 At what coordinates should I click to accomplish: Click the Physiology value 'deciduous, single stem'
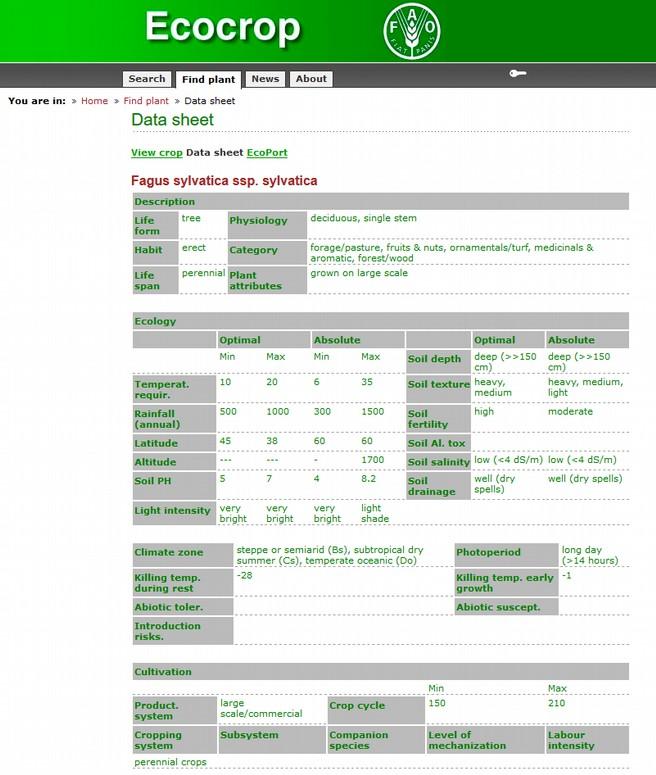(363, 218)
